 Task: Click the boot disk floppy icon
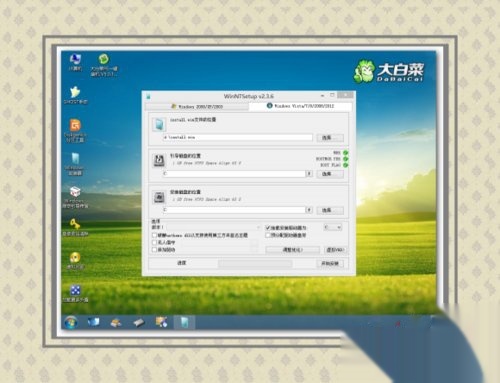click(x=159, y=160)
